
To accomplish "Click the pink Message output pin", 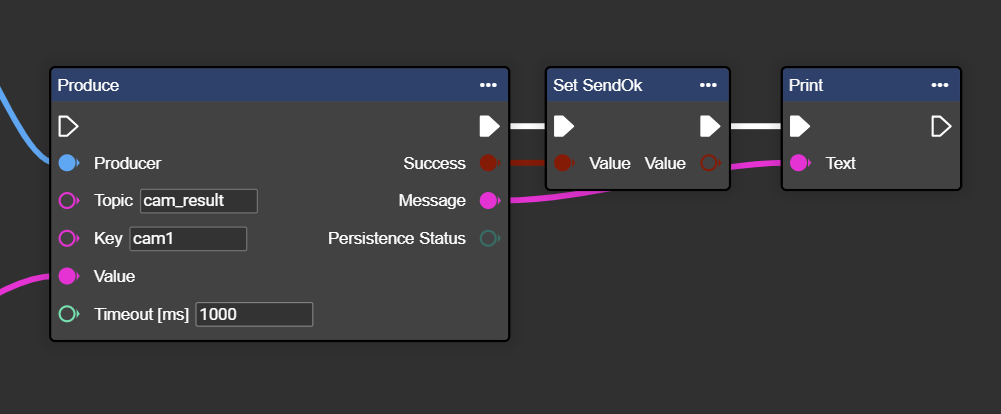I will click(x=489, y=201).
